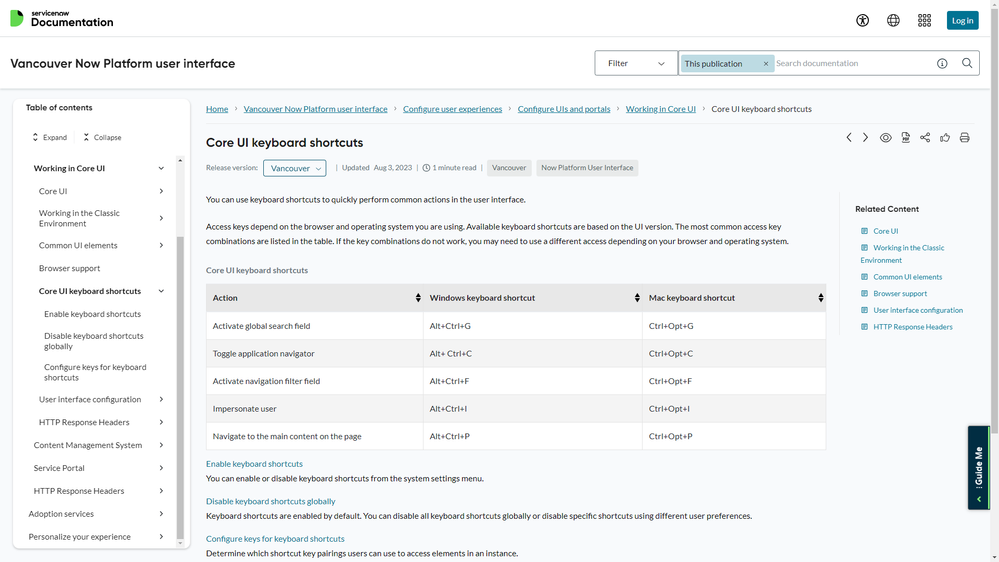This screenshot has height=562, width=999.
Task: Click the save as PDF icon
Action: coord(905,138)
